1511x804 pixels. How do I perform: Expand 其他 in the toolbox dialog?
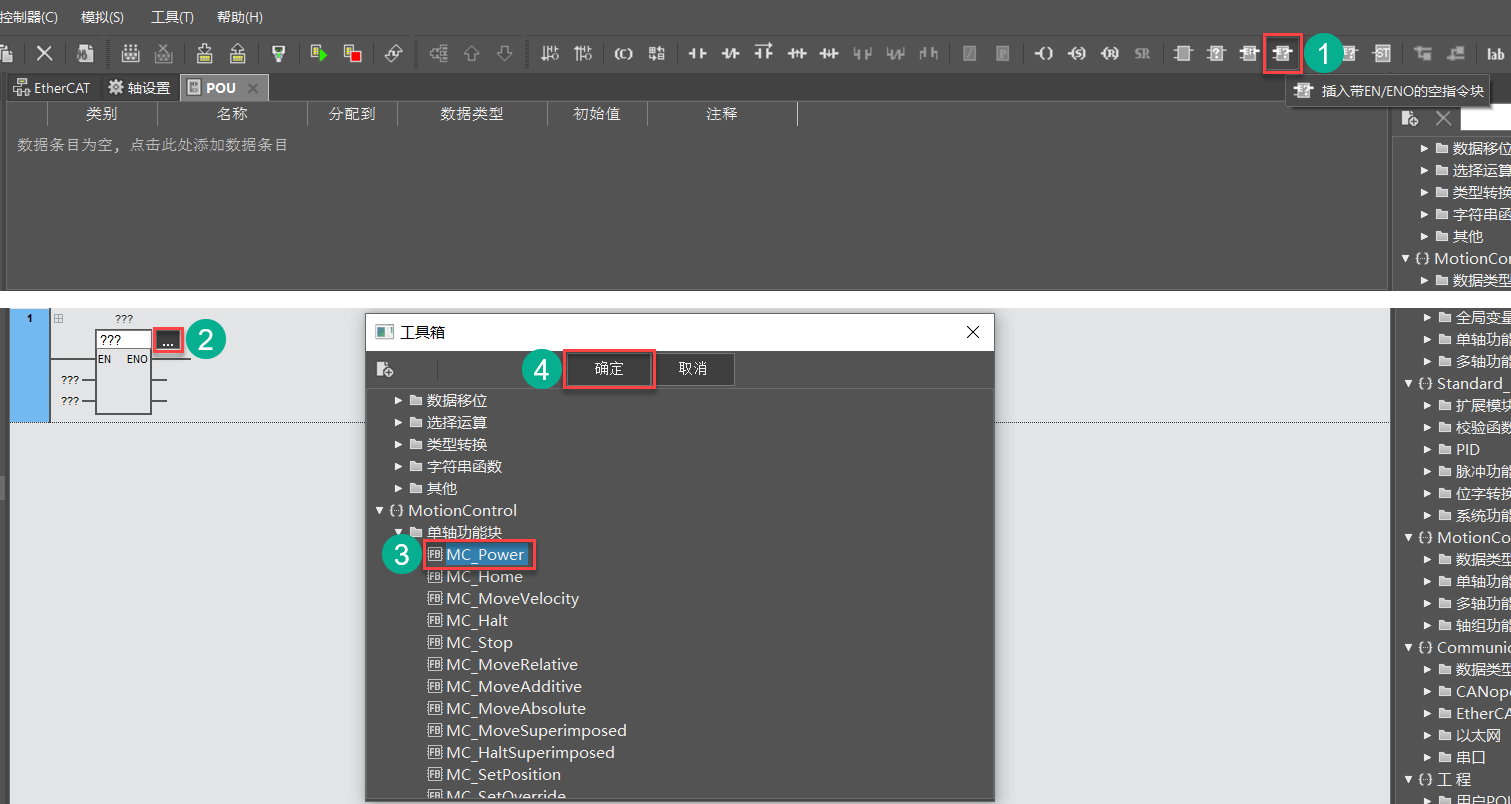click(399, 488)
